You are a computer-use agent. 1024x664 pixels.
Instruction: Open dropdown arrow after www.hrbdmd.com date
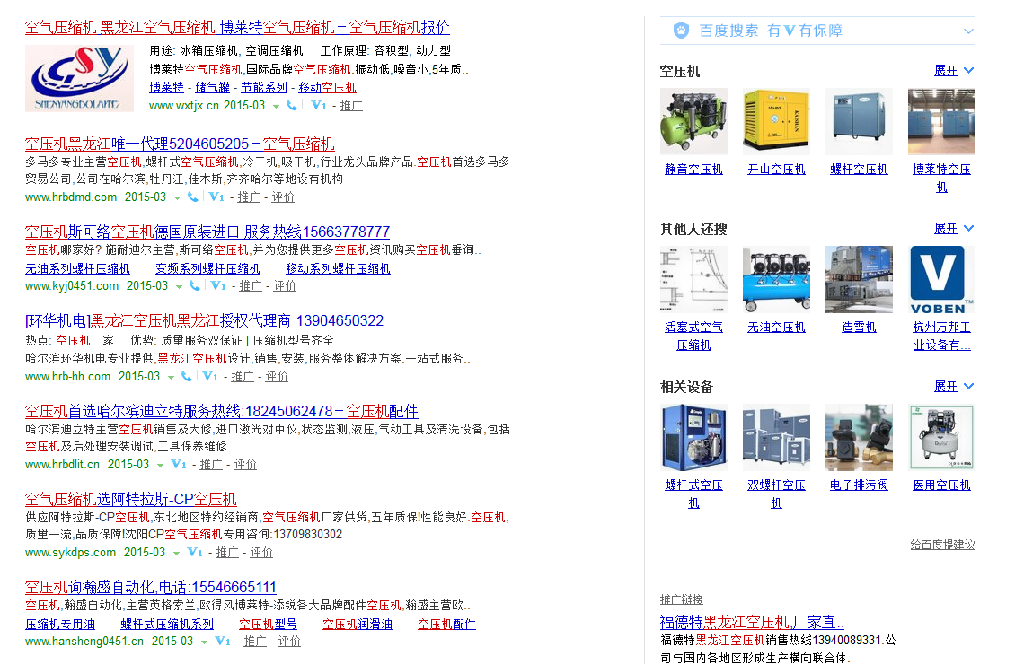177,197
